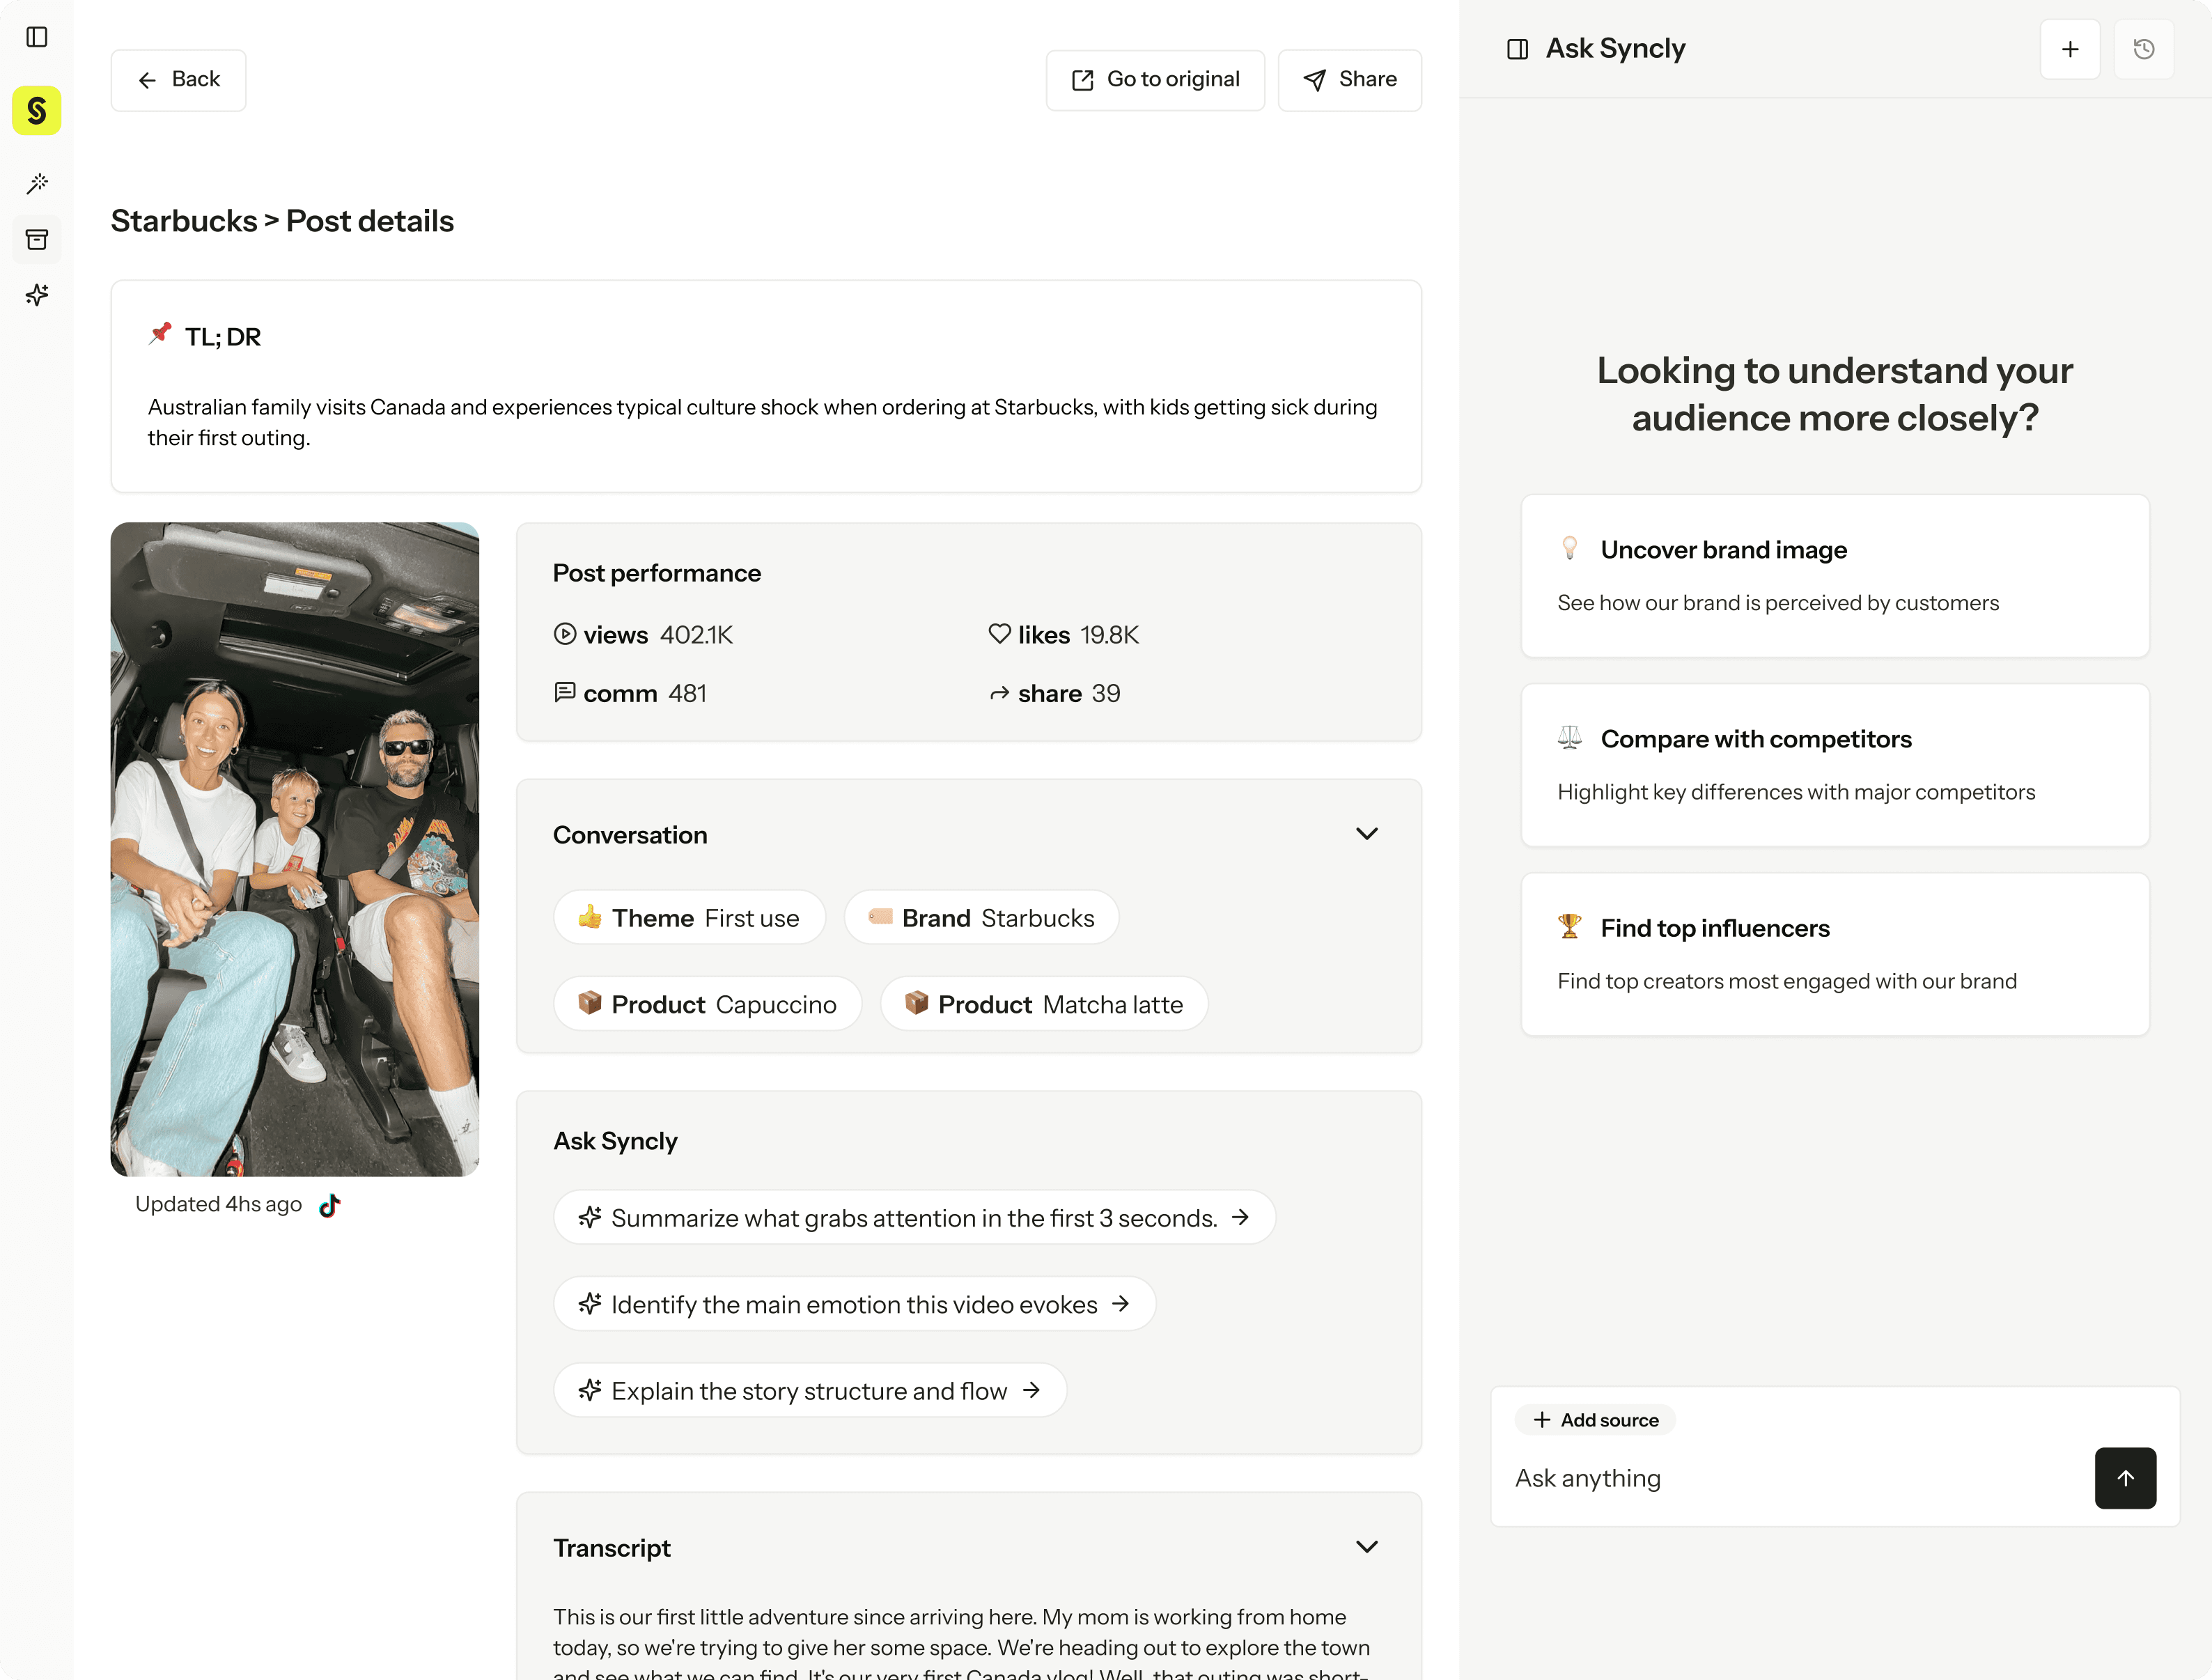Viewport: 2212px width, 1680px height.
Task: Go back using the Back button
Action: click(178, 80)
